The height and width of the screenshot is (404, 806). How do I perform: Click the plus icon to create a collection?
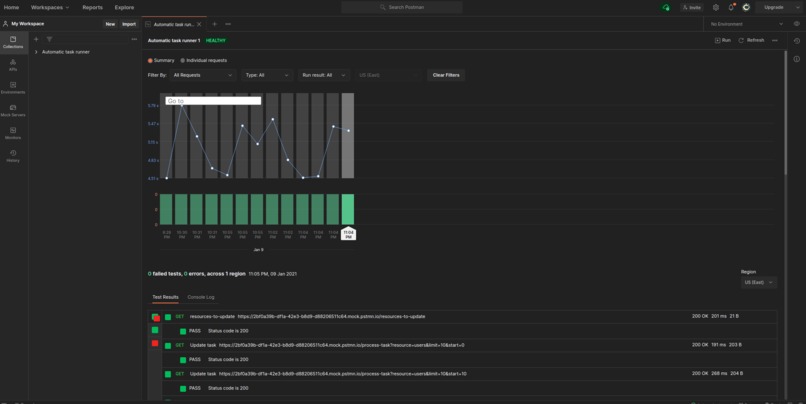pyautogui.click(x=36, y=39)
